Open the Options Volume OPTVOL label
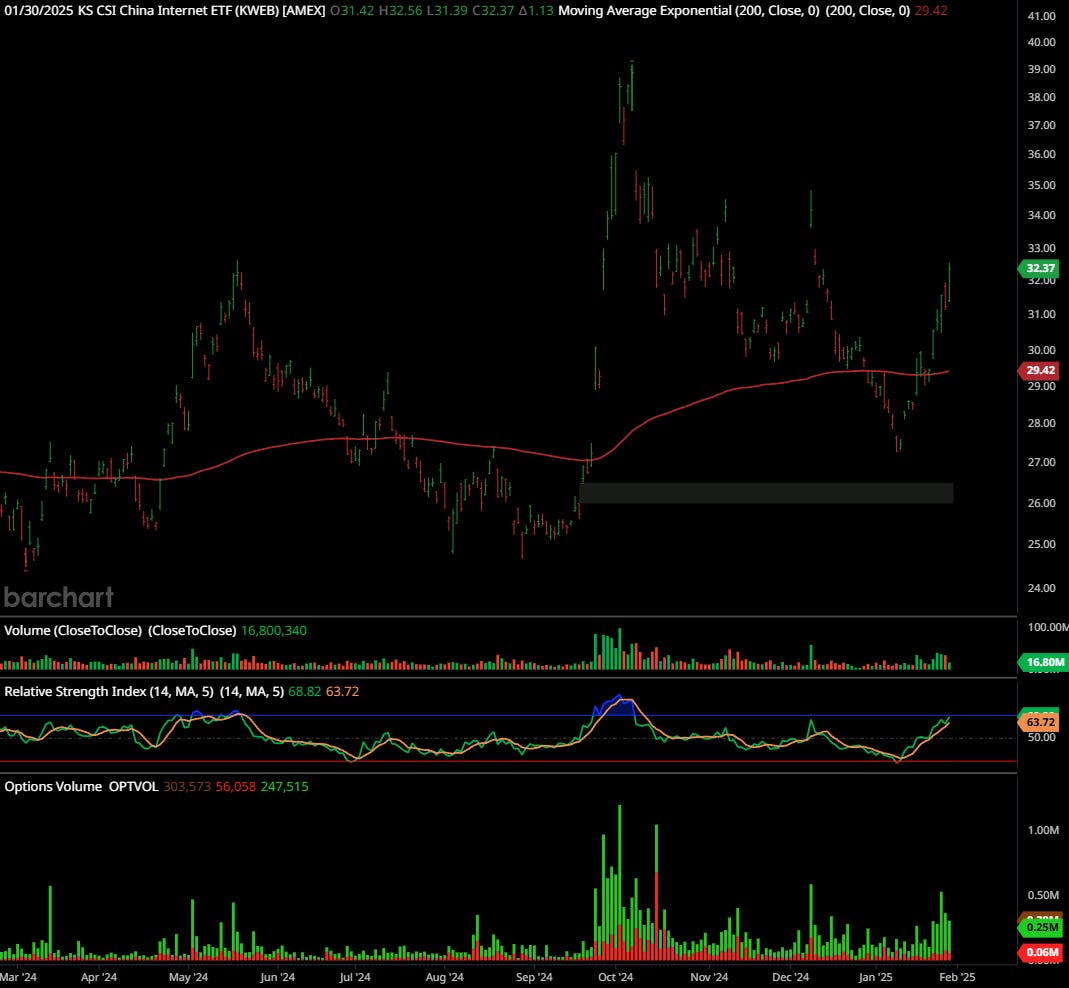This screenshot has height=988, width=1069. [x=81, y=786]
